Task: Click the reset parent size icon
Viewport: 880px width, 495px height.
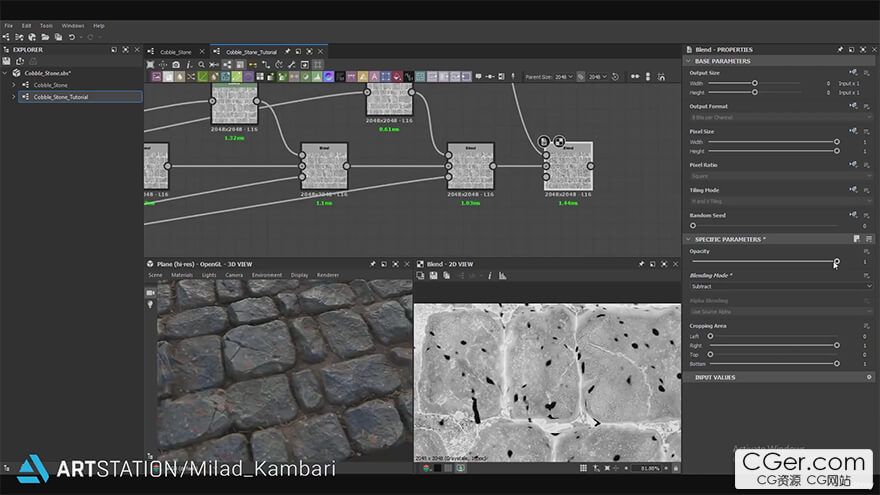Action: (x=616, y=77)
